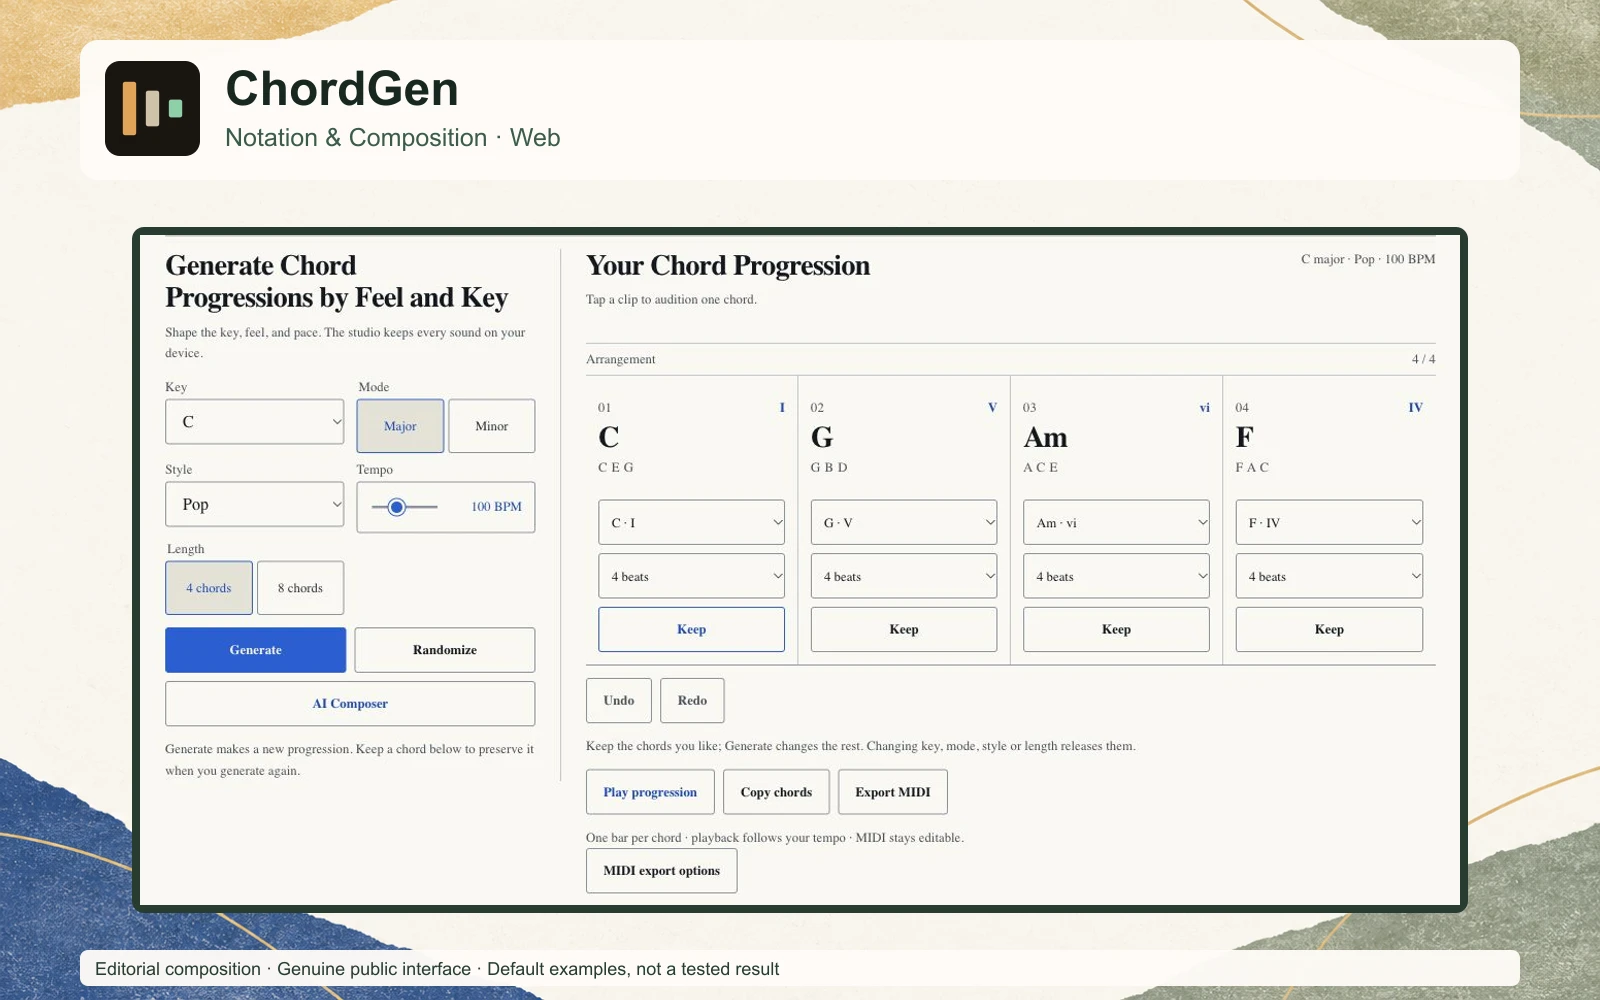The height and width of the screenshot is (1000, 1600).
Task: Click the blue Generate button
Action: click(x=255, y=650)
